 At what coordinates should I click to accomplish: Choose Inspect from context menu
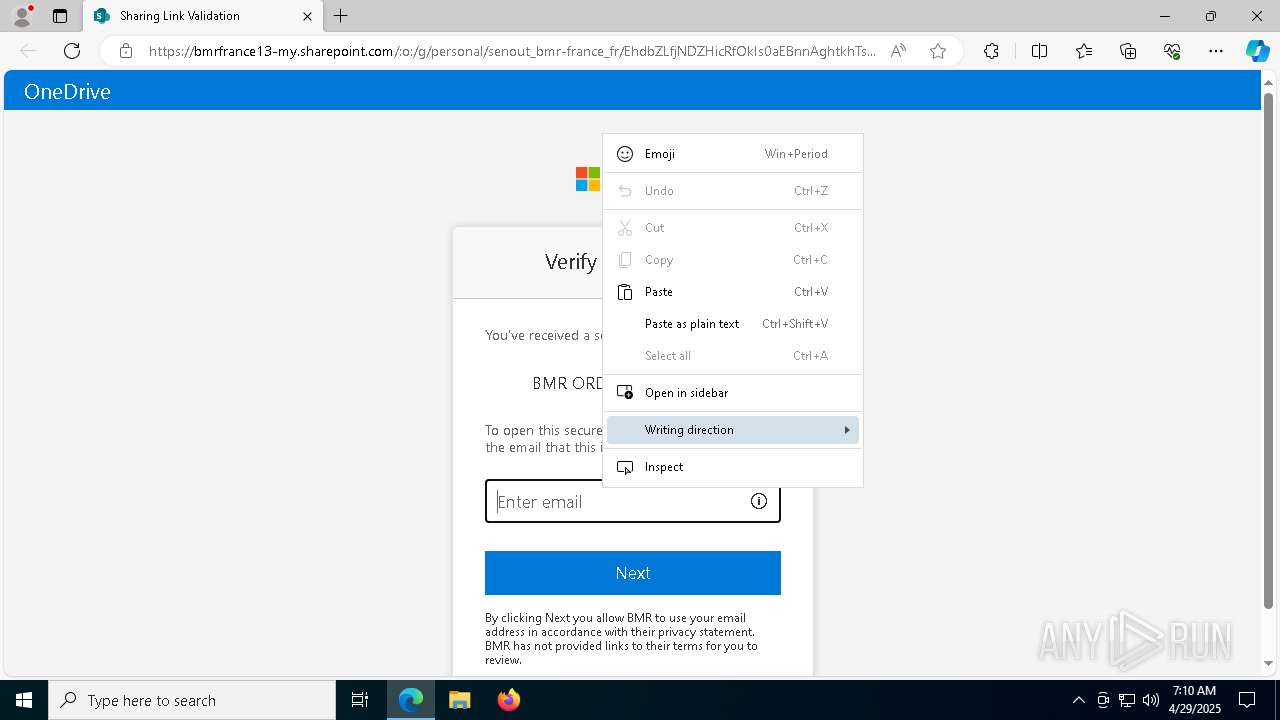pos(733,467)
